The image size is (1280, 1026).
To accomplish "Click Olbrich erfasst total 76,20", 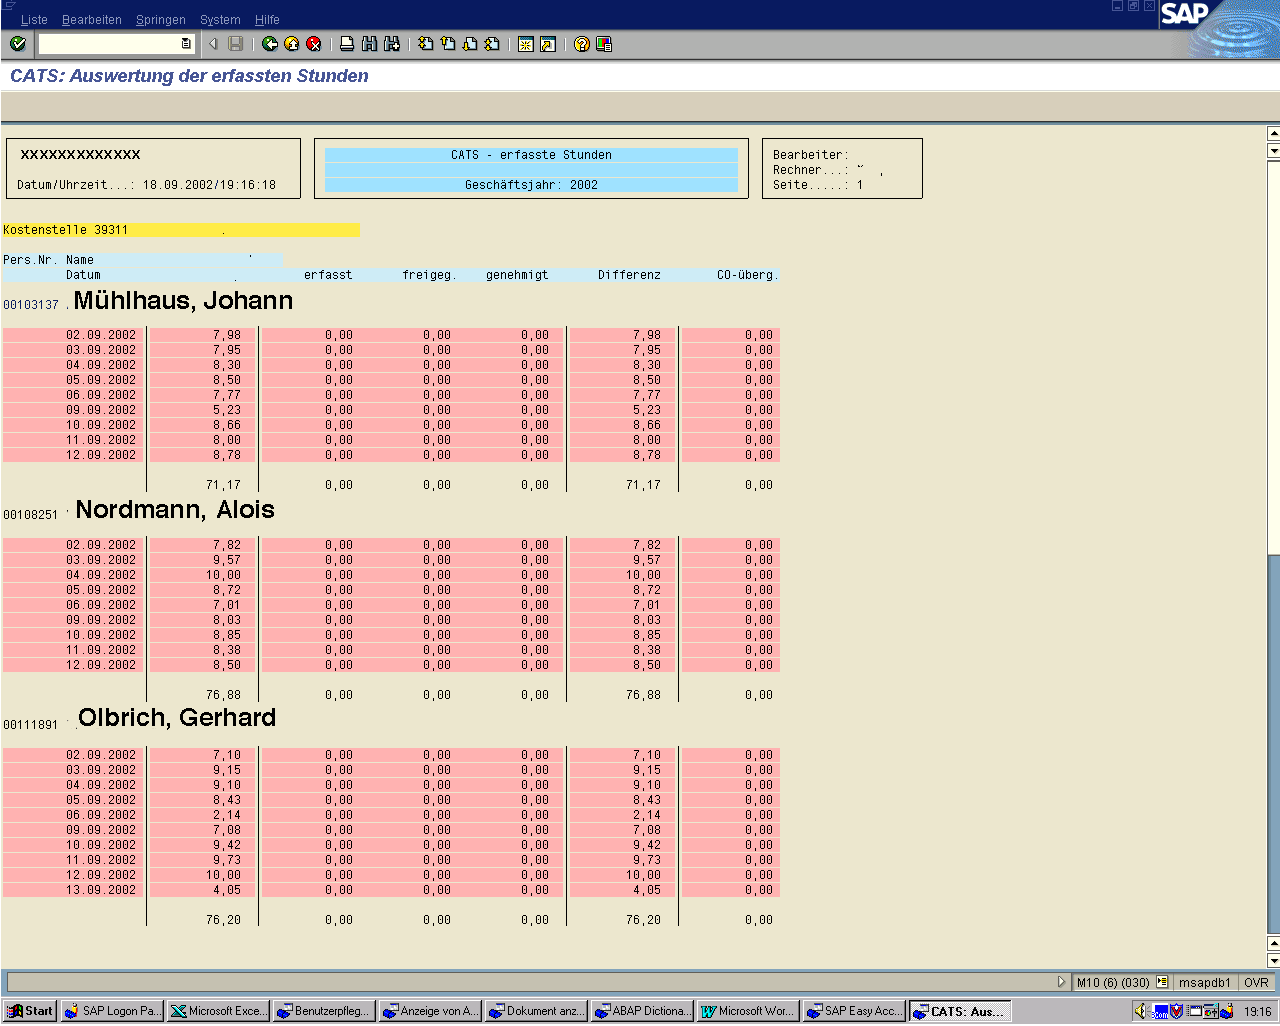I will (223, 920).
